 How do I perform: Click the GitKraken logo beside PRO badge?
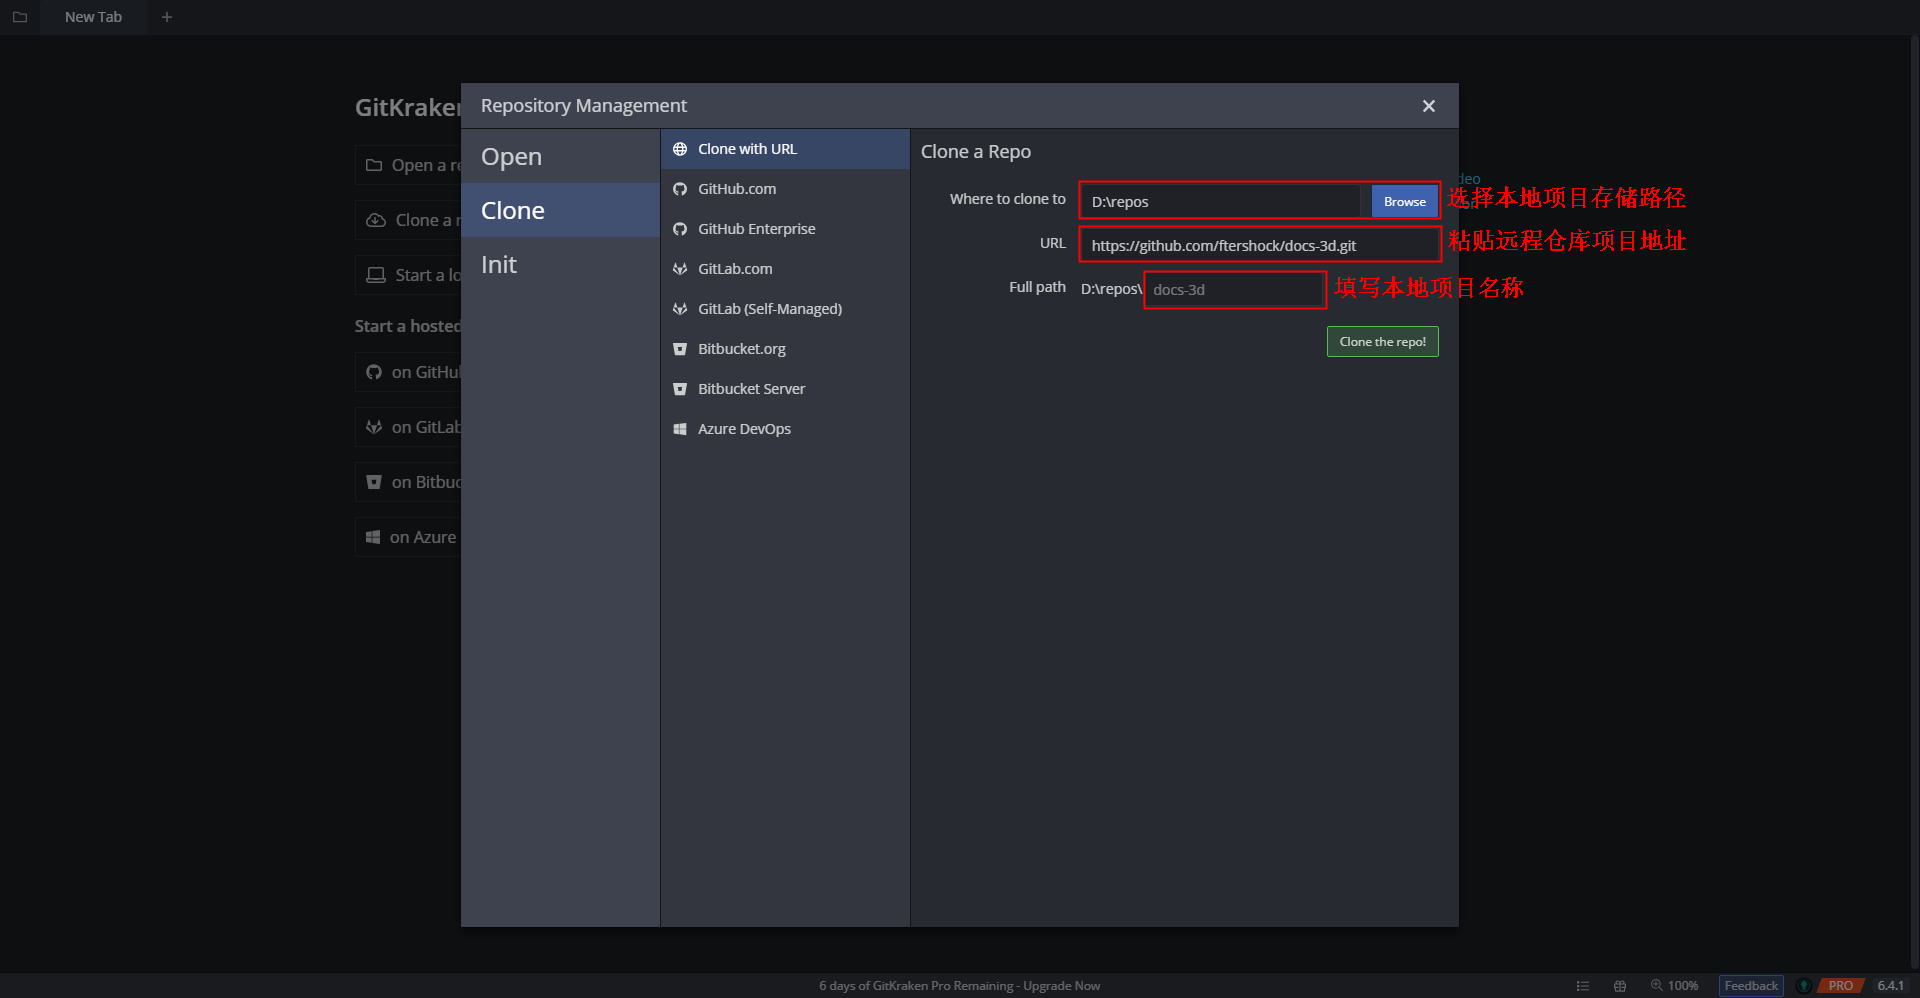(x=1804, y=986)
